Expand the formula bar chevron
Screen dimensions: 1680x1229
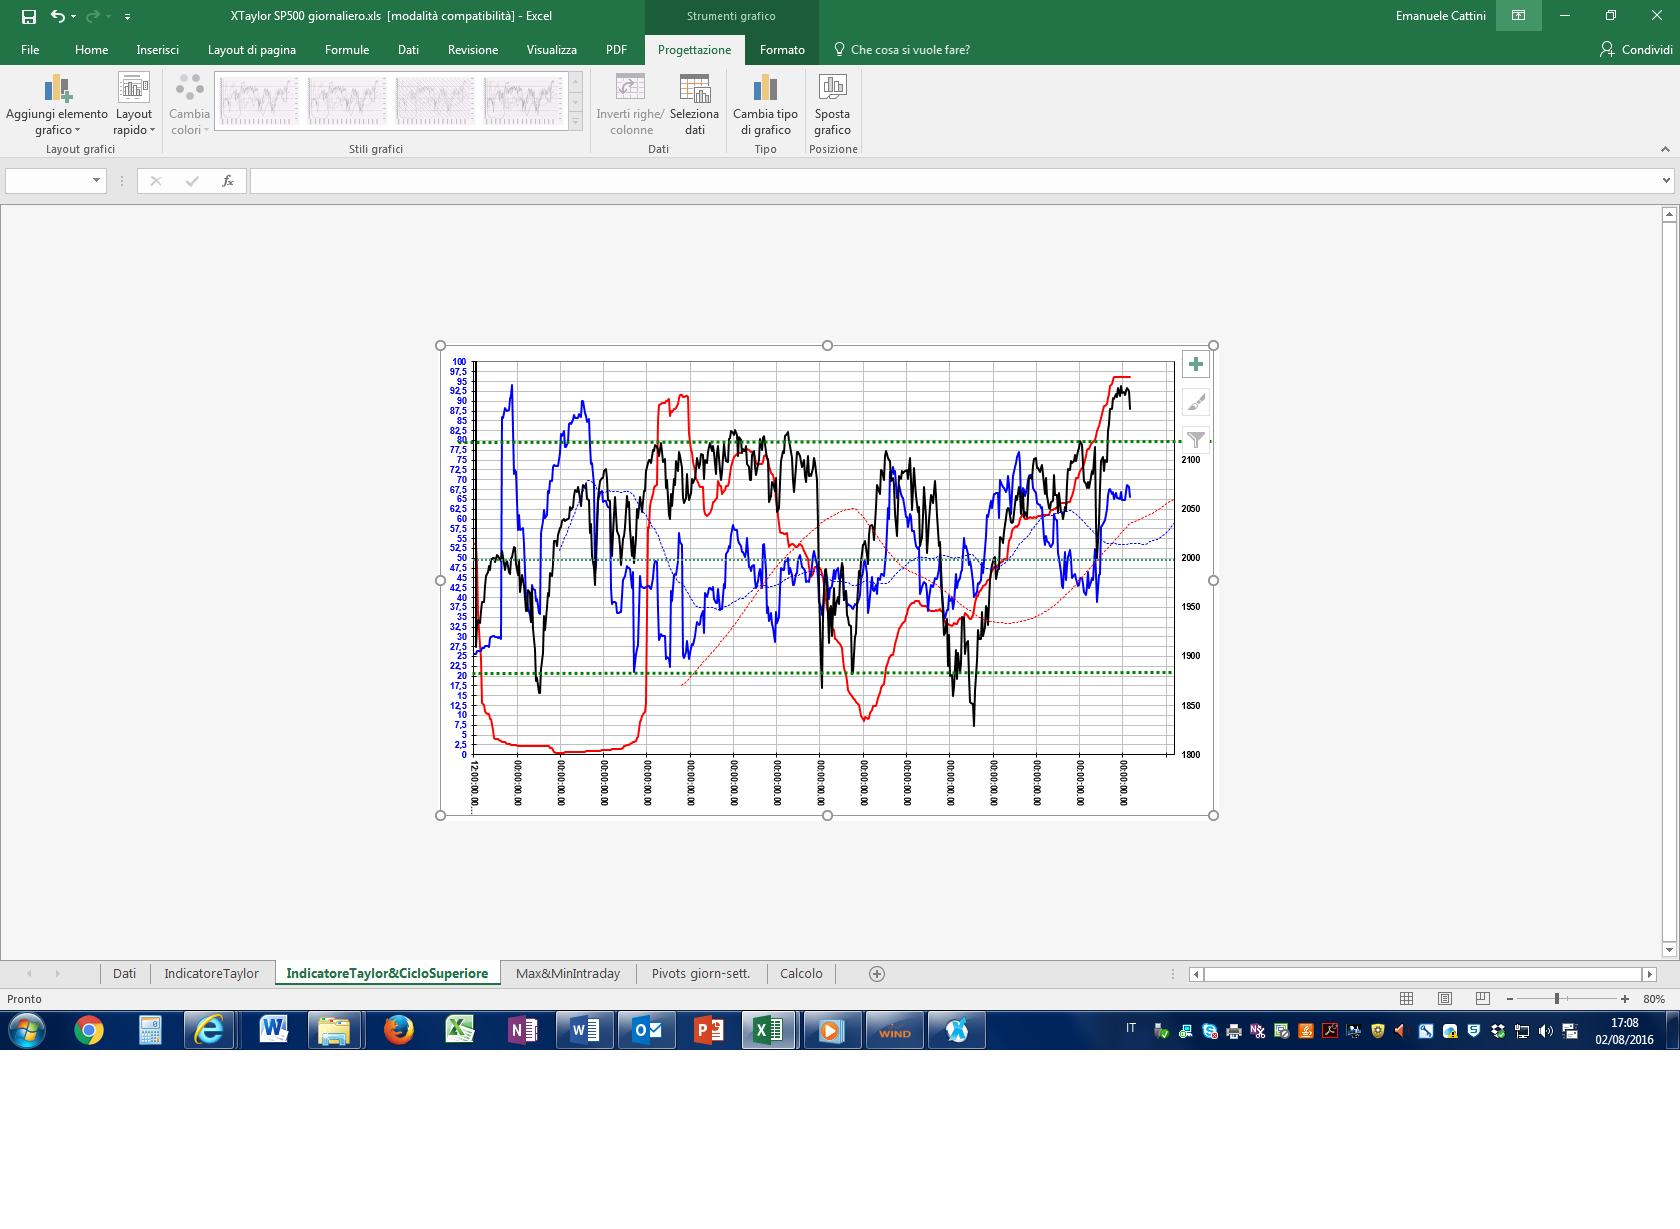click(x=1666, y=181)
